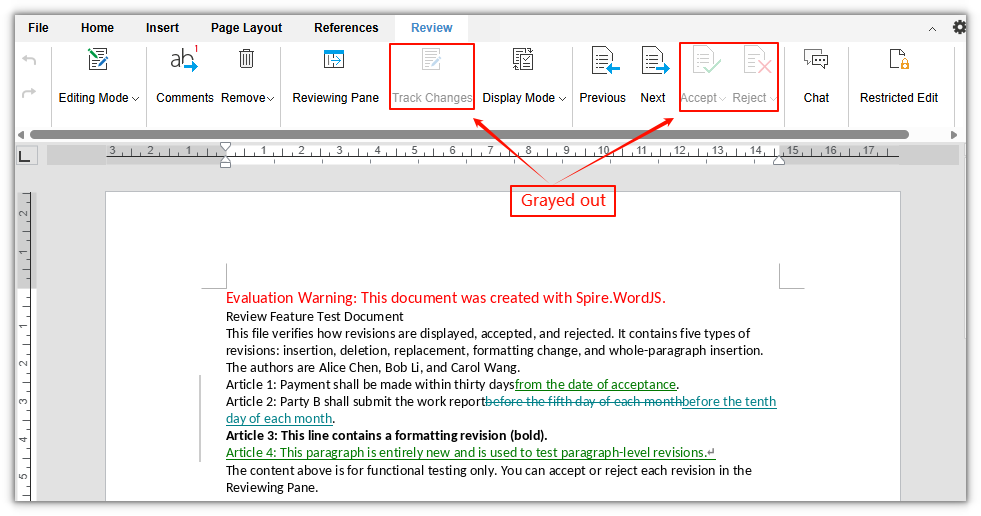This screenshot has height=516, width=981.
Task: Click the Restricted Edit label
Action: 898,98
